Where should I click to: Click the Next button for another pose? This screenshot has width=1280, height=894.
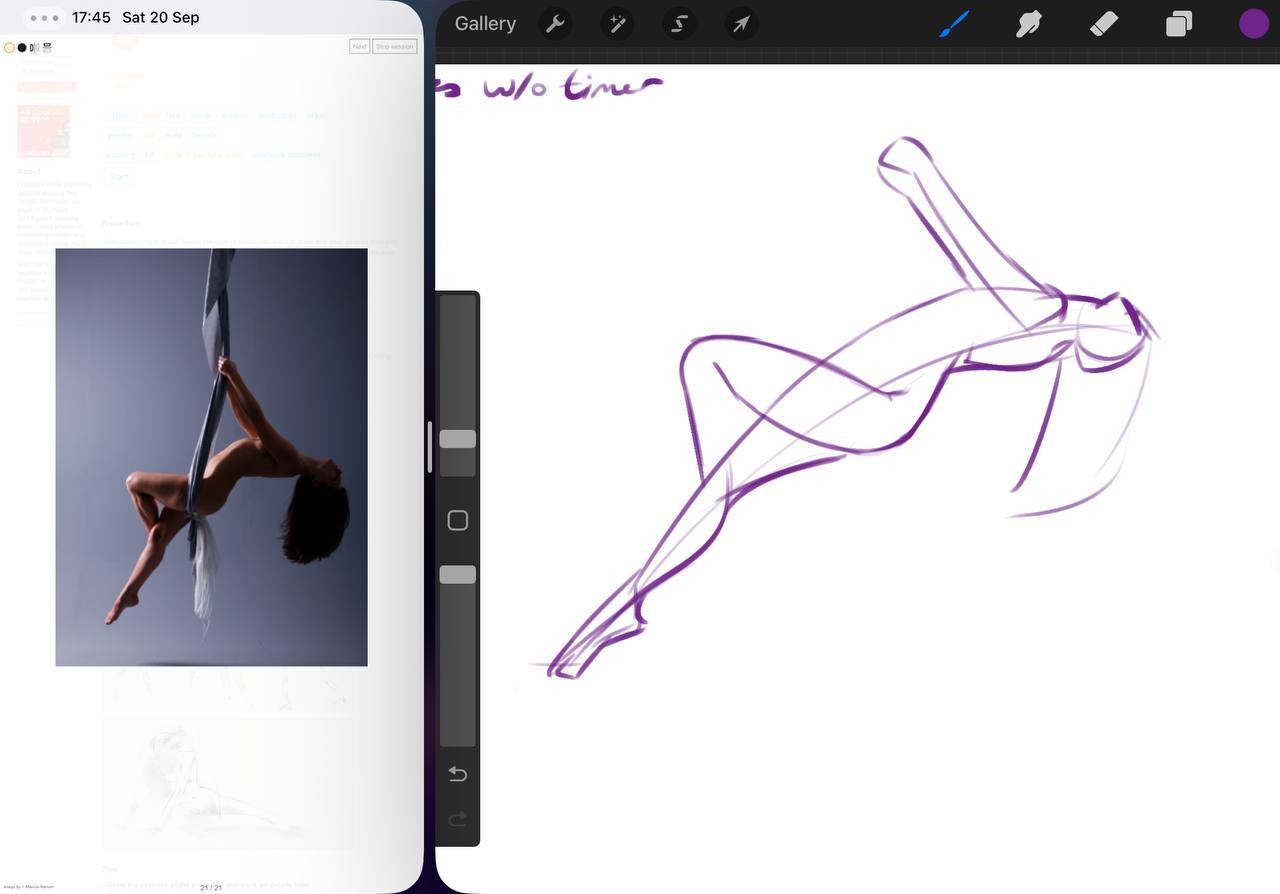click(x=359, y=46)
